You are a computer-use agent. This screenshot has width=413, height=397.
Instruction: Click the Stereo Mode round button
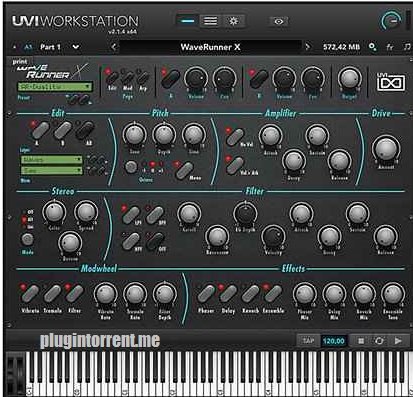click(x=27, y=239)
